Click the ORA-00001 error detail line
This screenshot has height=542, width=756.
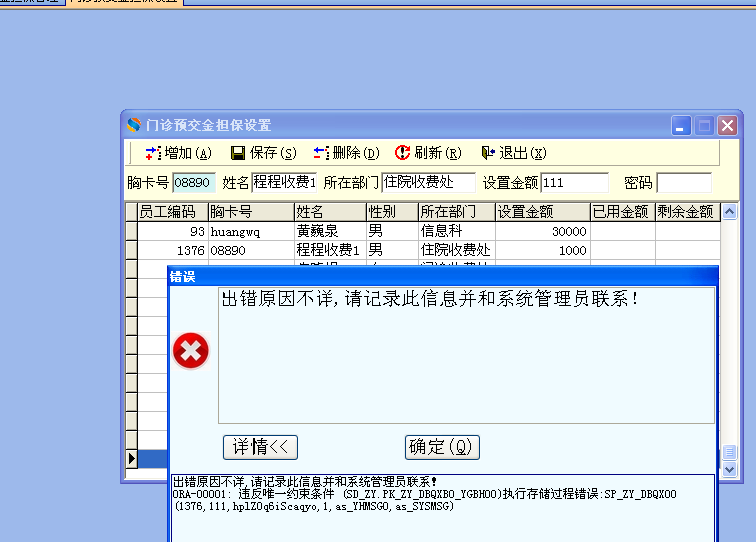(424, 494)
